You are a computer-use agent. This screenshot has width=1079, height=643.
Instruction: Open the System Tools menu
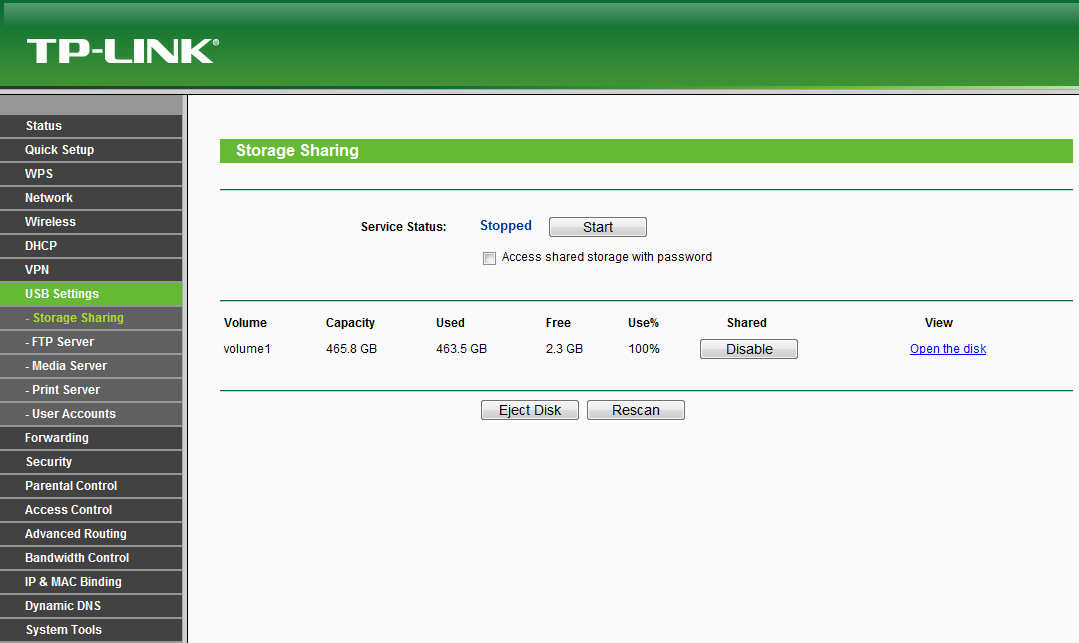(x=91, y=630)
